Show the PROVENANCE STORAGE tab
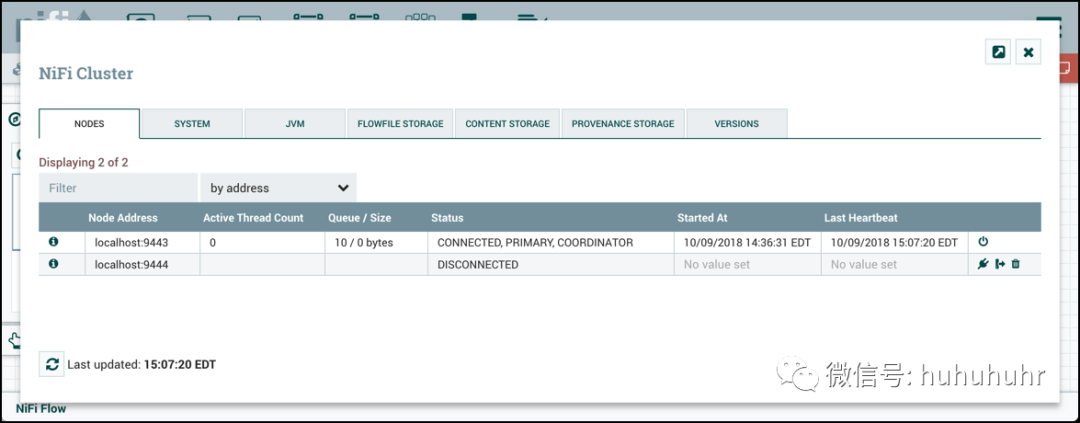 pos(623,124)
